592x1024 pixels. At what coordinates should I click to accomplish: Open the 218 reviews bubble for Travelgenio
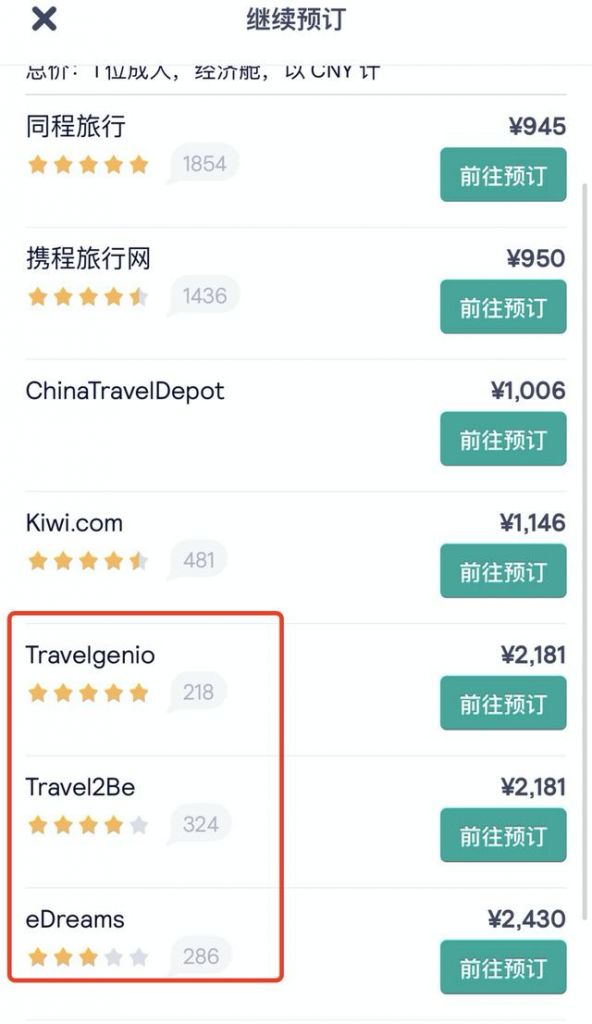tap(197, 692)
